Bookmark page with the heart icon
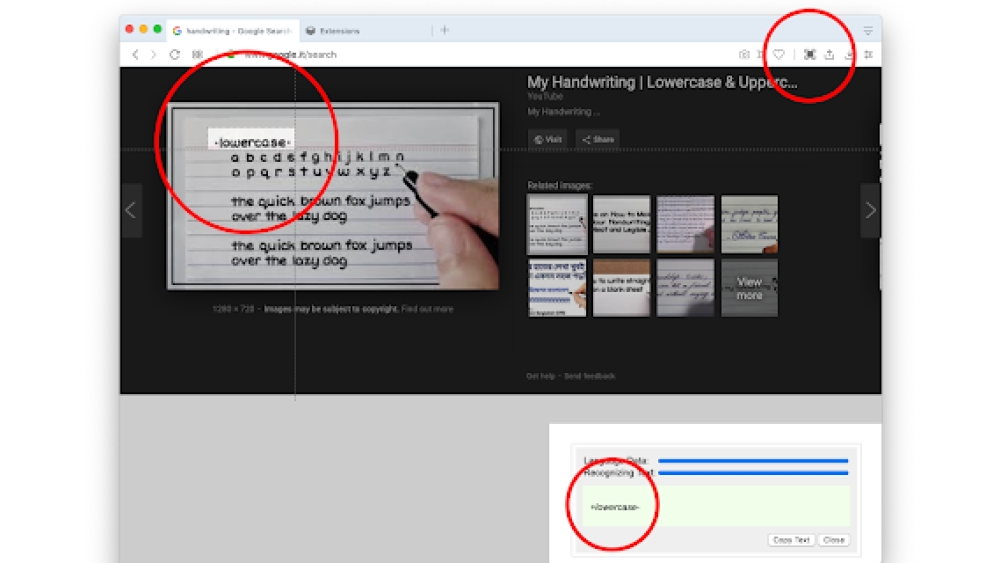 point(779,55)
